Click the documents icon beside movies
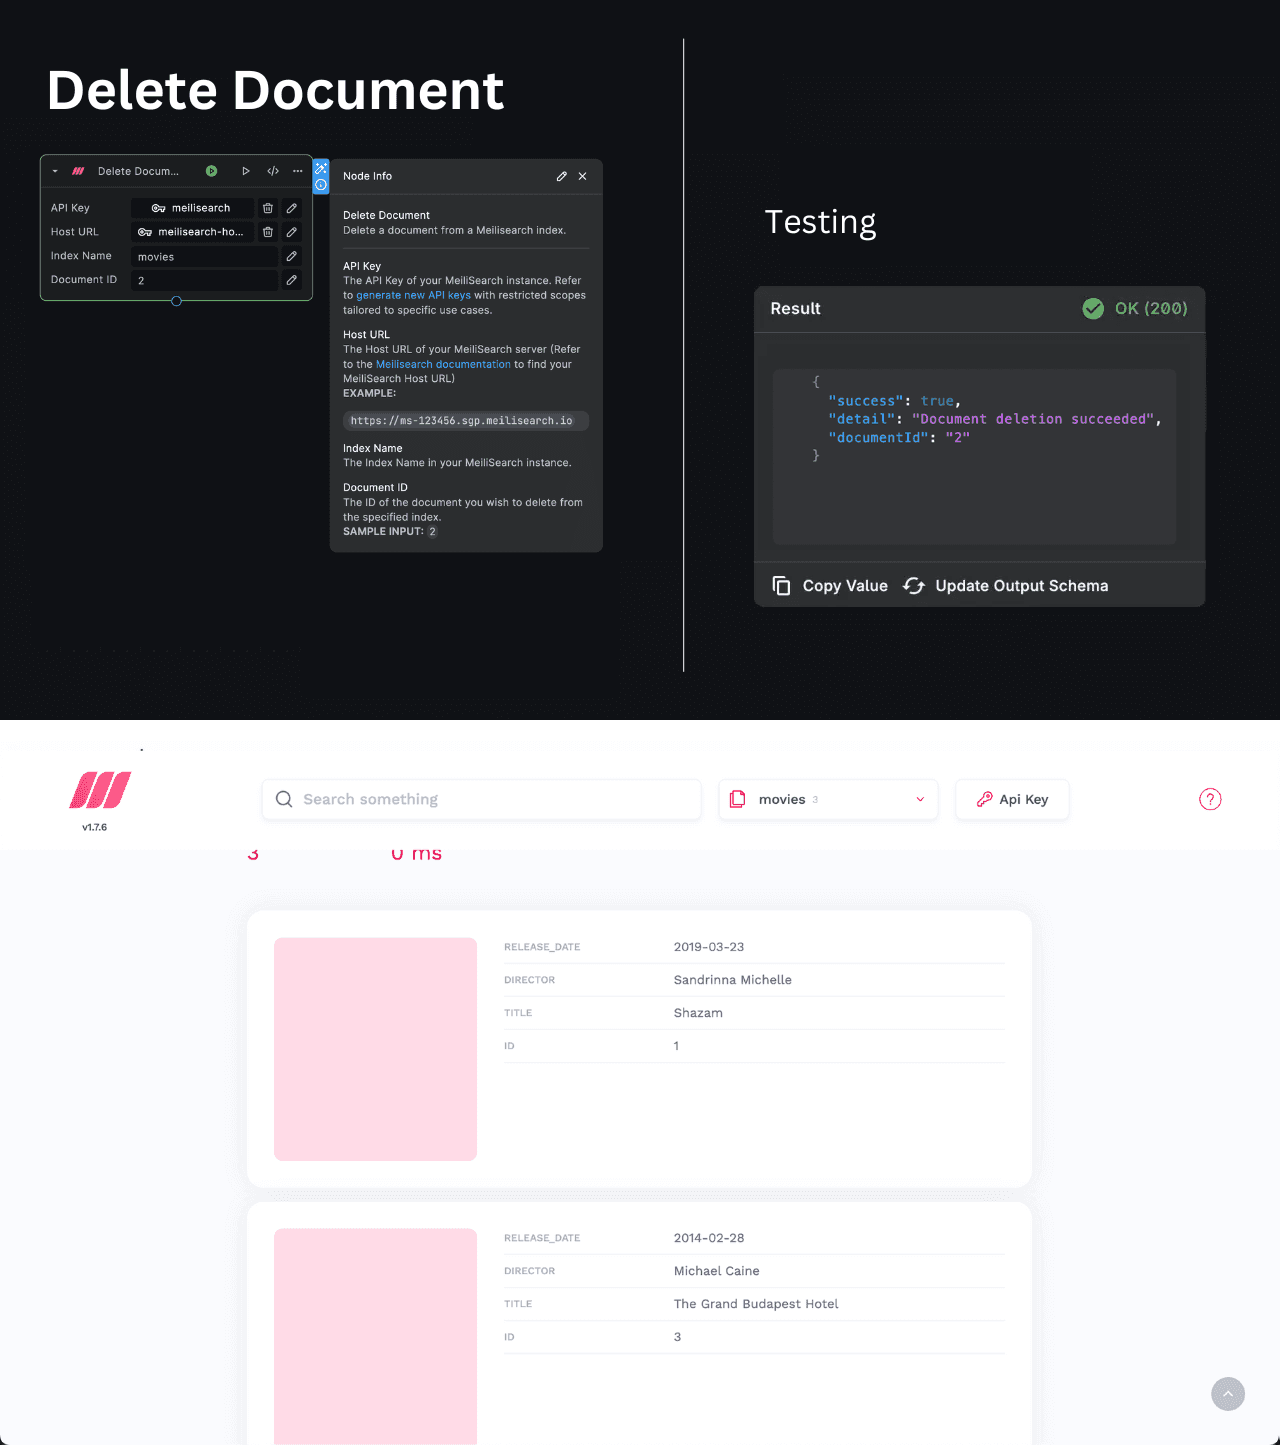The image size is (1280, 1445). [x=738, y=799]
